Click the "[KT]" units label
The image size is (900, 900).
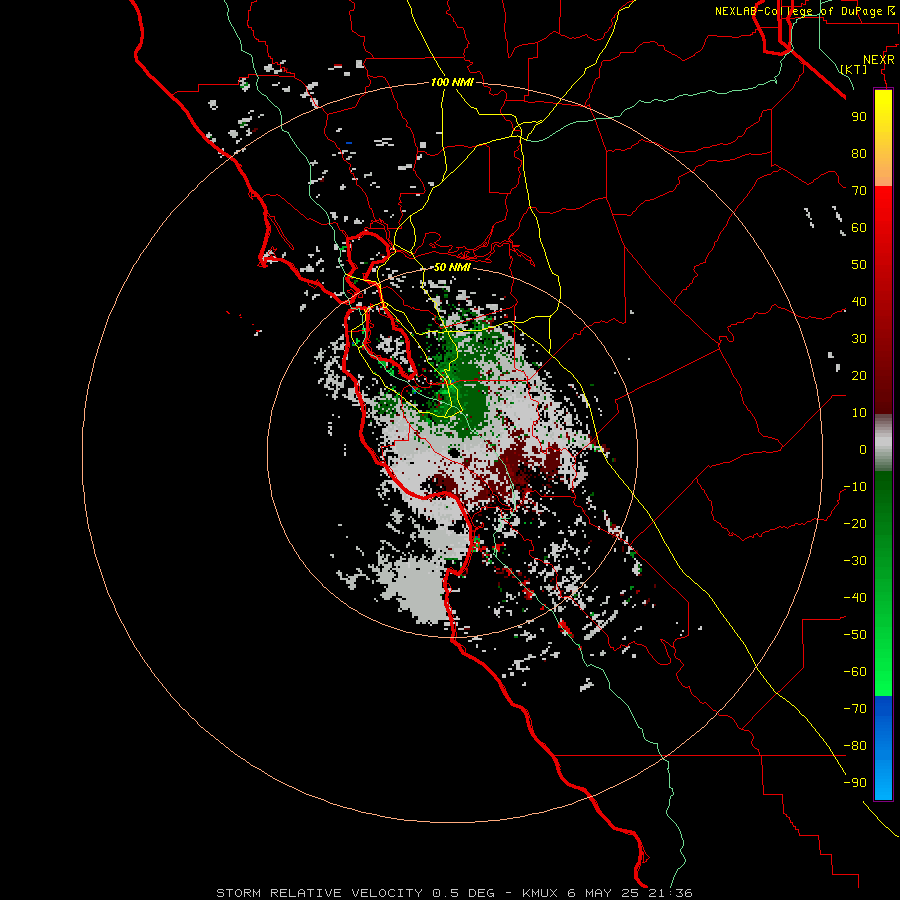coord(854,69)
